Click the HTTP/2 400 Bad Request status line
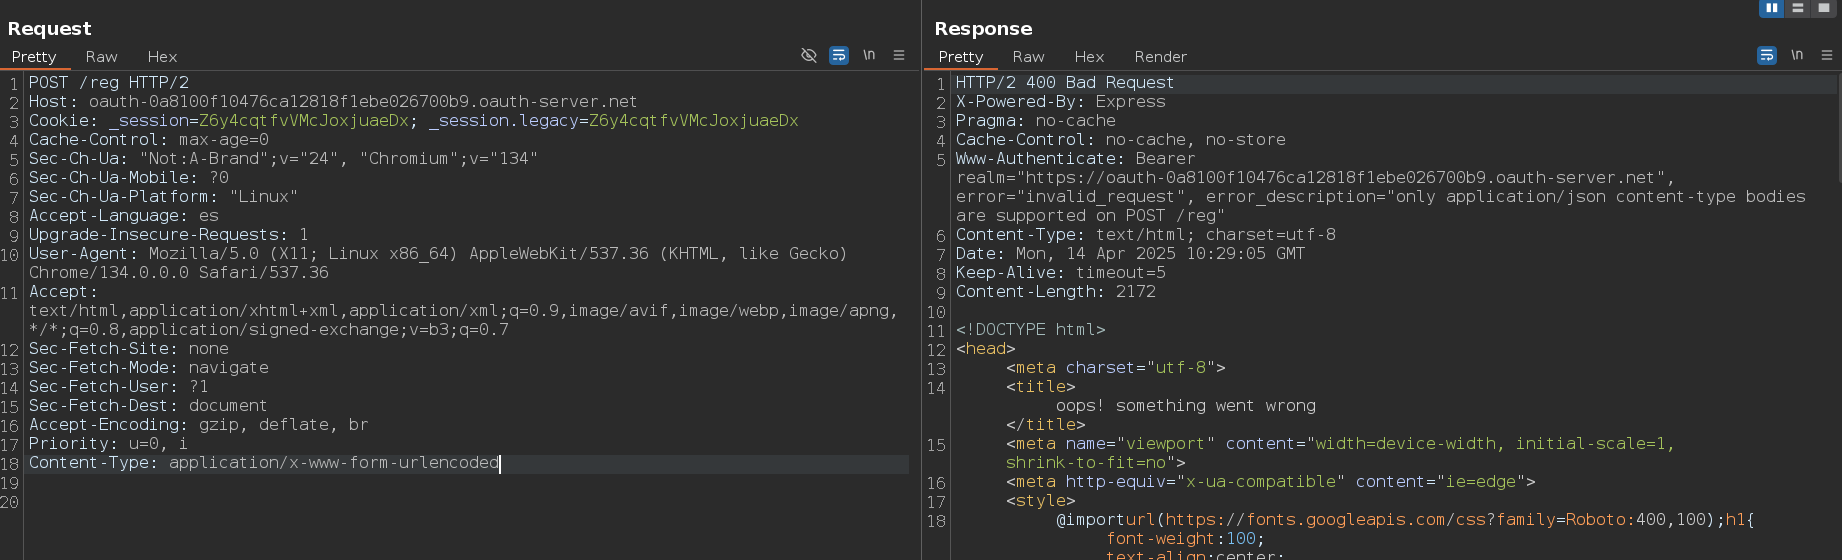The width and height of the screenshot is (1842, 560). click(x=1064, y=83)
